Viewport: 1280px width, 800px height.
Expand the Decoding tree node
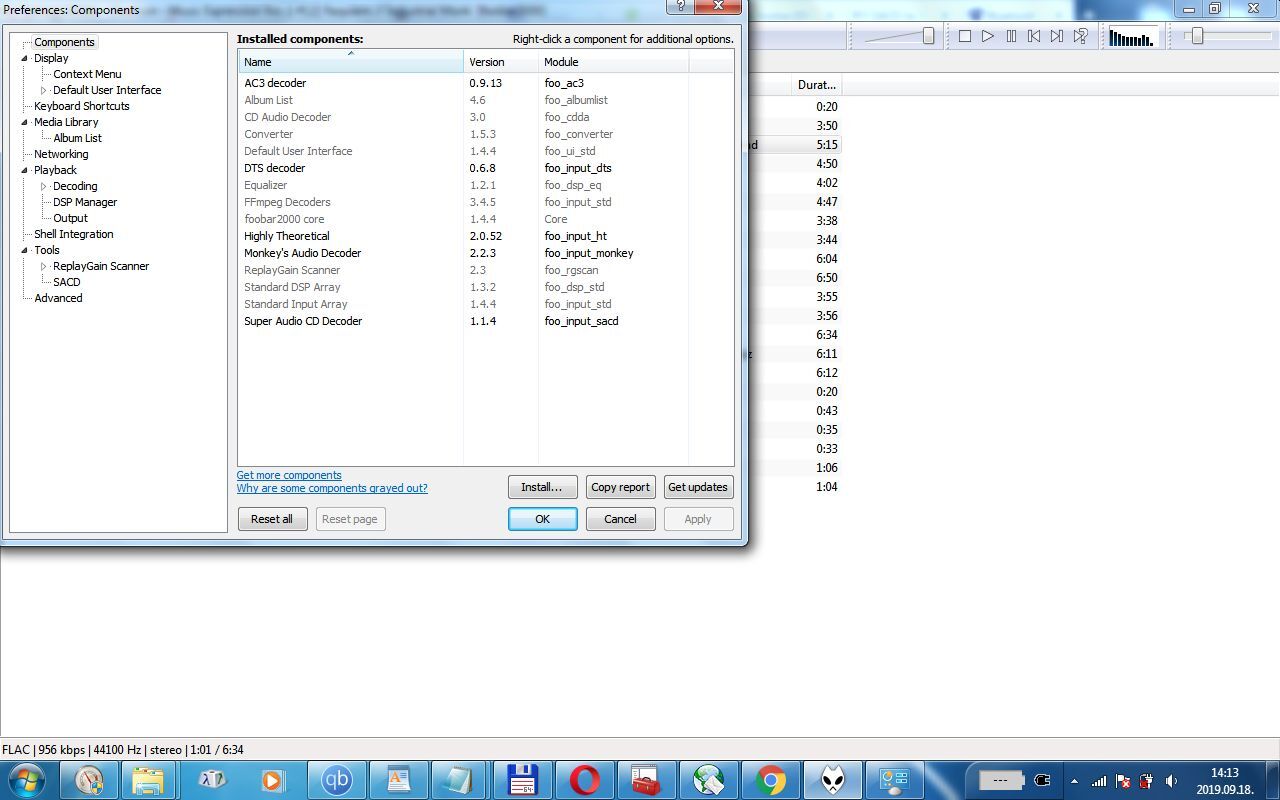(x=44, y=186)
